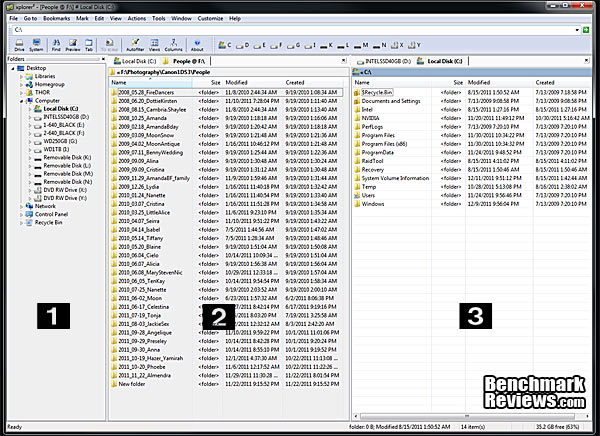600x436 pixels.
Task: Open the address bar dropdown arrow
Action: pos(577,30)
